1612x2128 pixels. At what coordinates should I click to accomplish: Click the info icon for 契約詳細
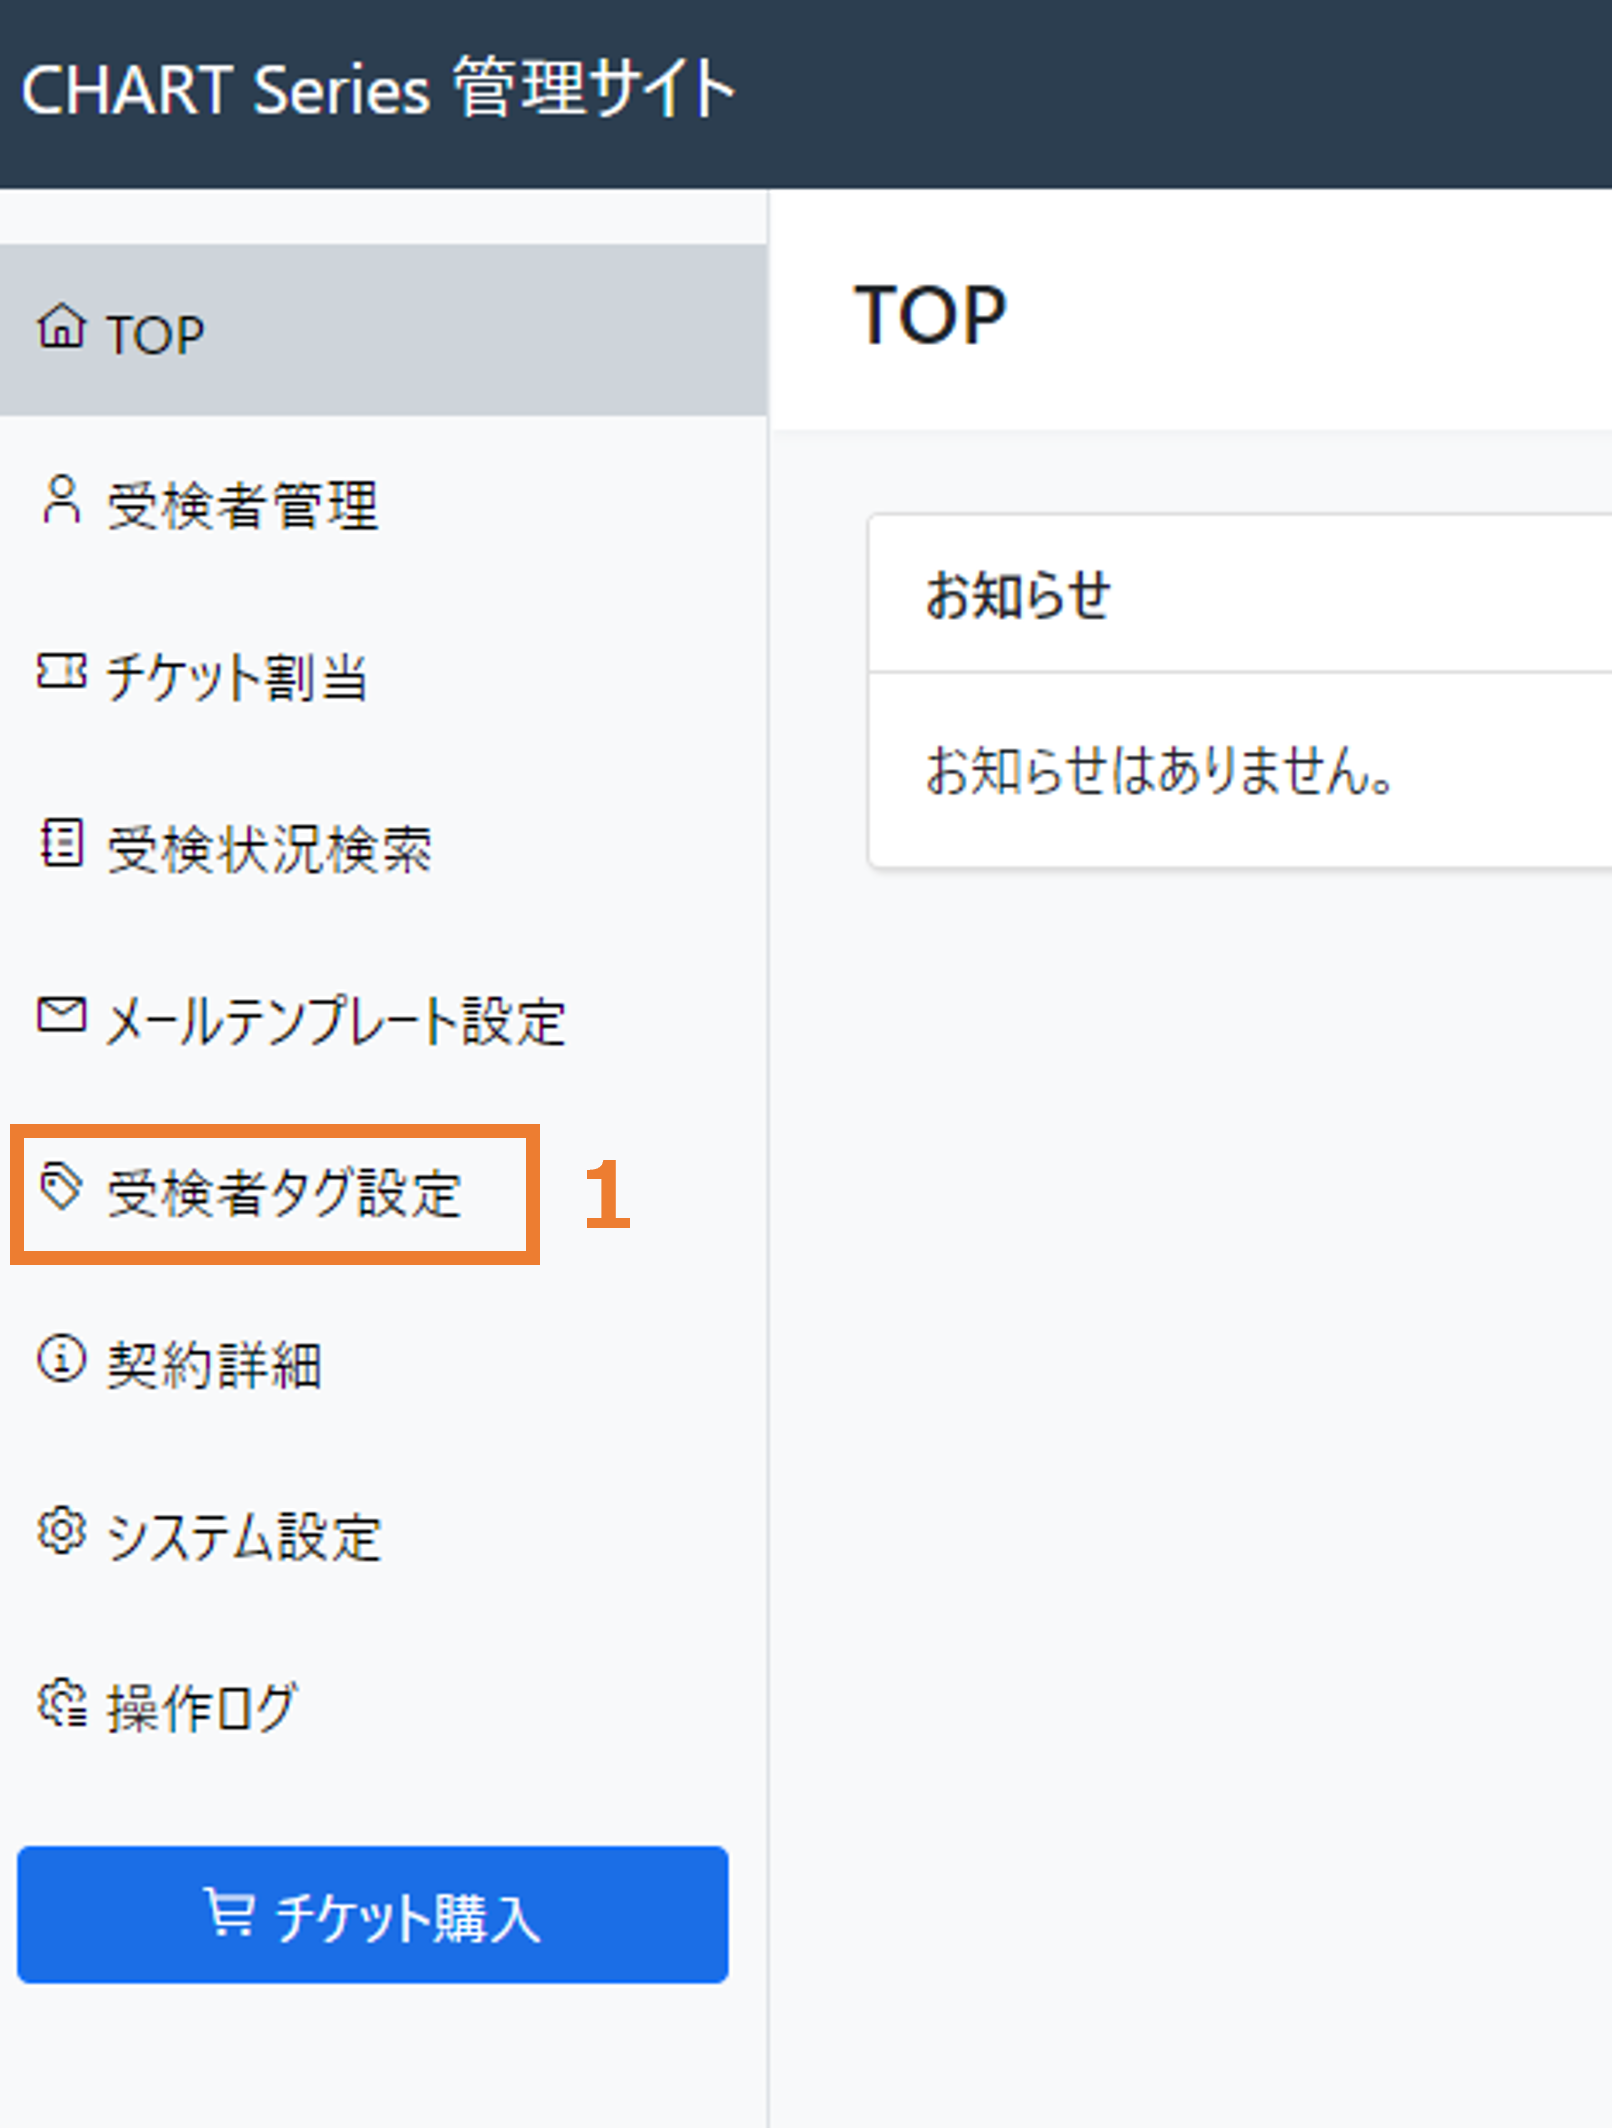[62, 1359]
